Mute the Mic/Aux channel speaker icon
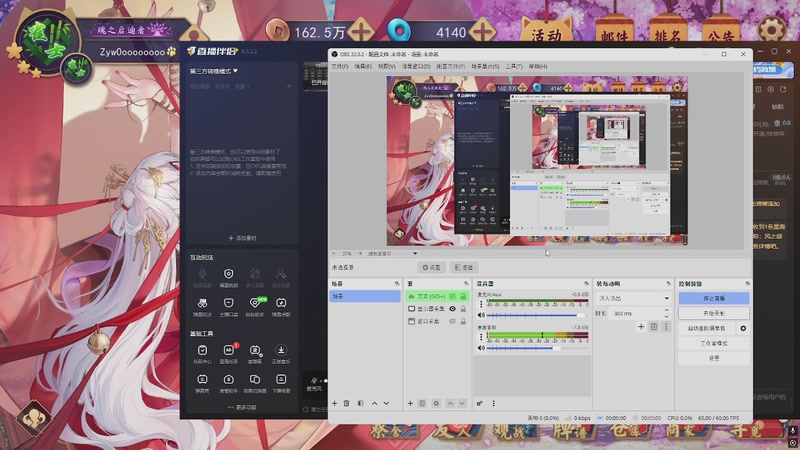 tap(481, 315)
